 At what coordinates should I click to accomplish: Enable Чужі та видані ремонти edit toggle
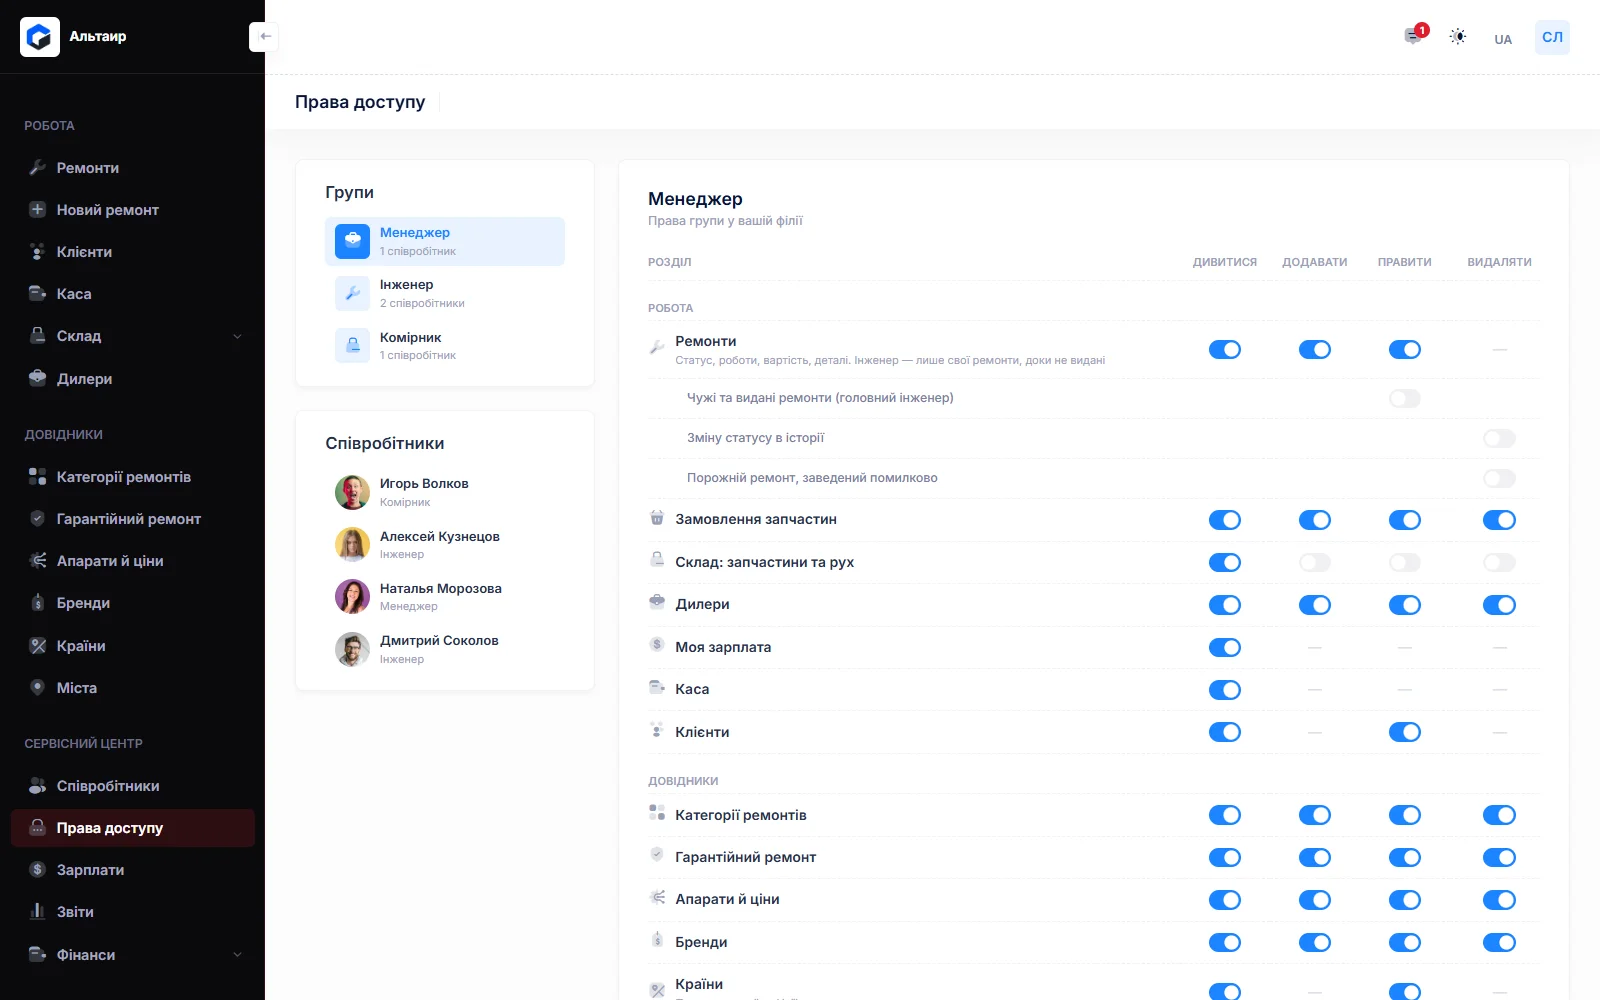(1405, 399)
